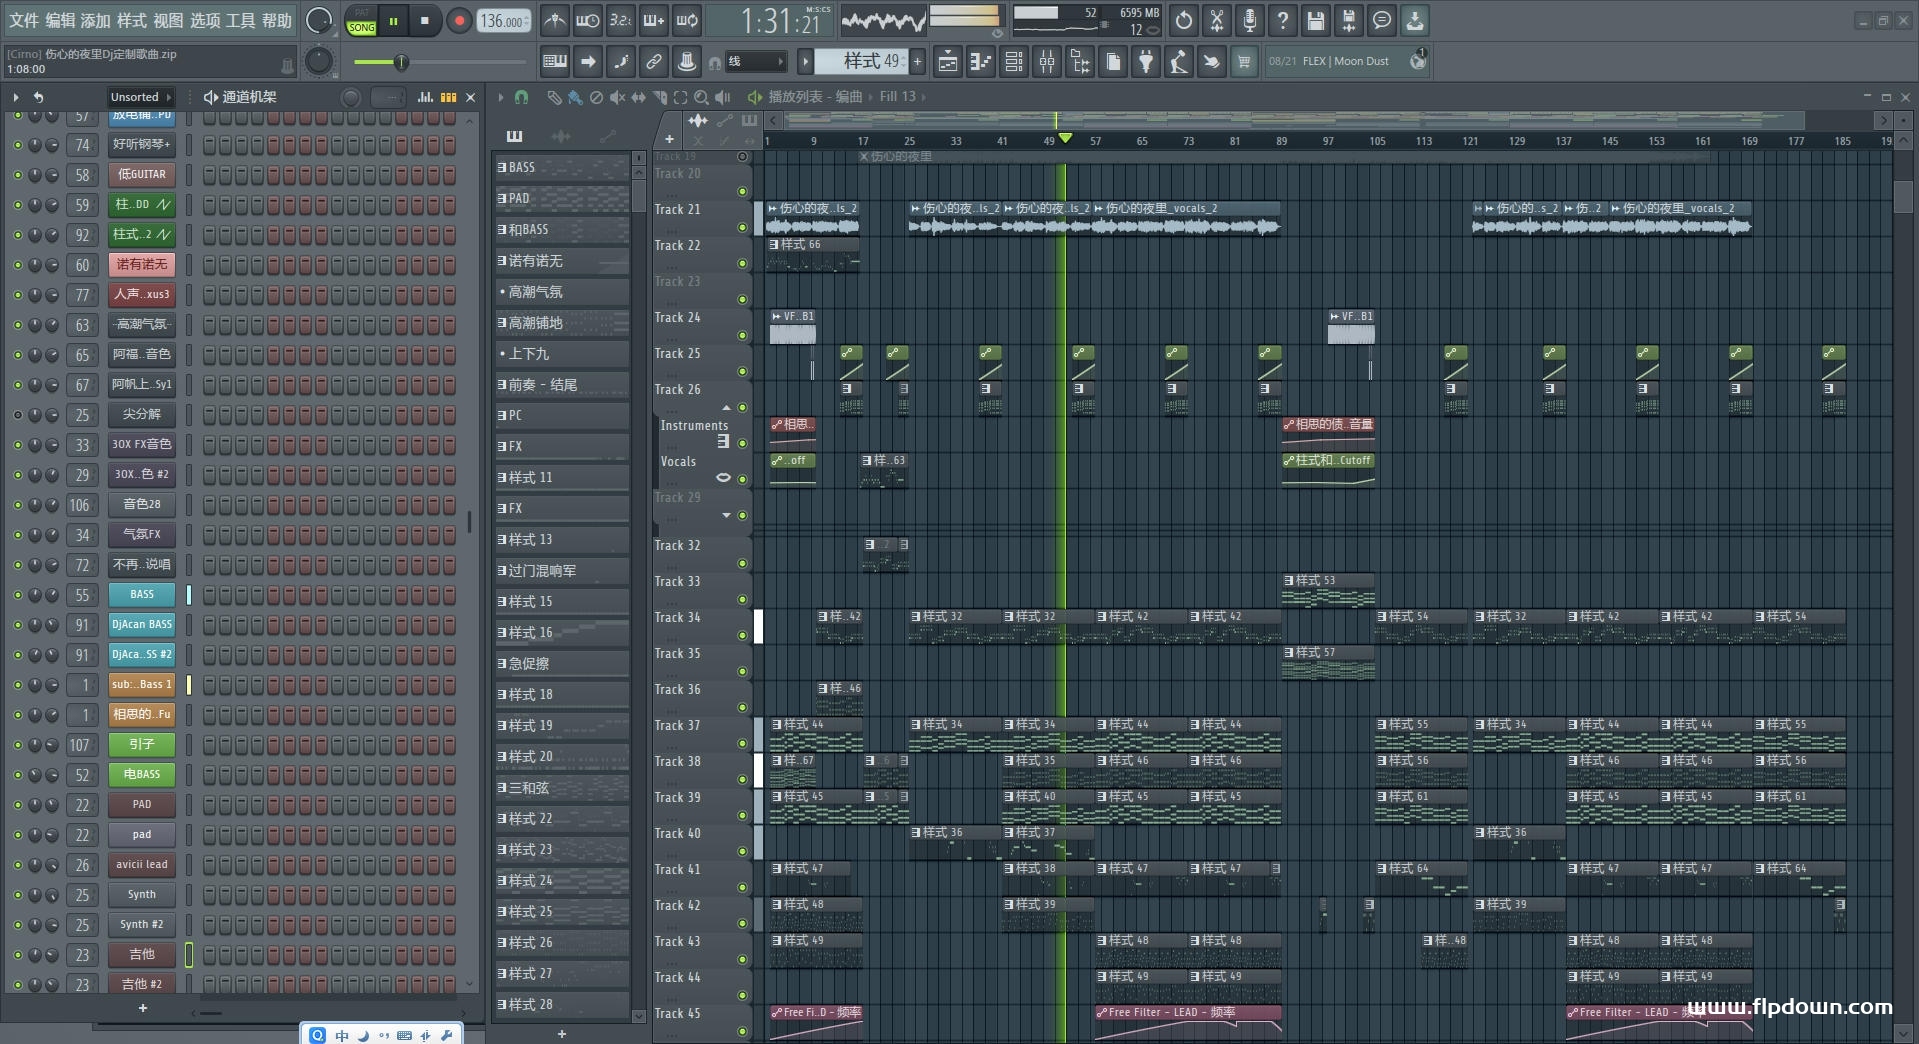Viewport: 1919px width, 1044px height.
Task: Open the 工具 menu
Action: click(240, 20)
